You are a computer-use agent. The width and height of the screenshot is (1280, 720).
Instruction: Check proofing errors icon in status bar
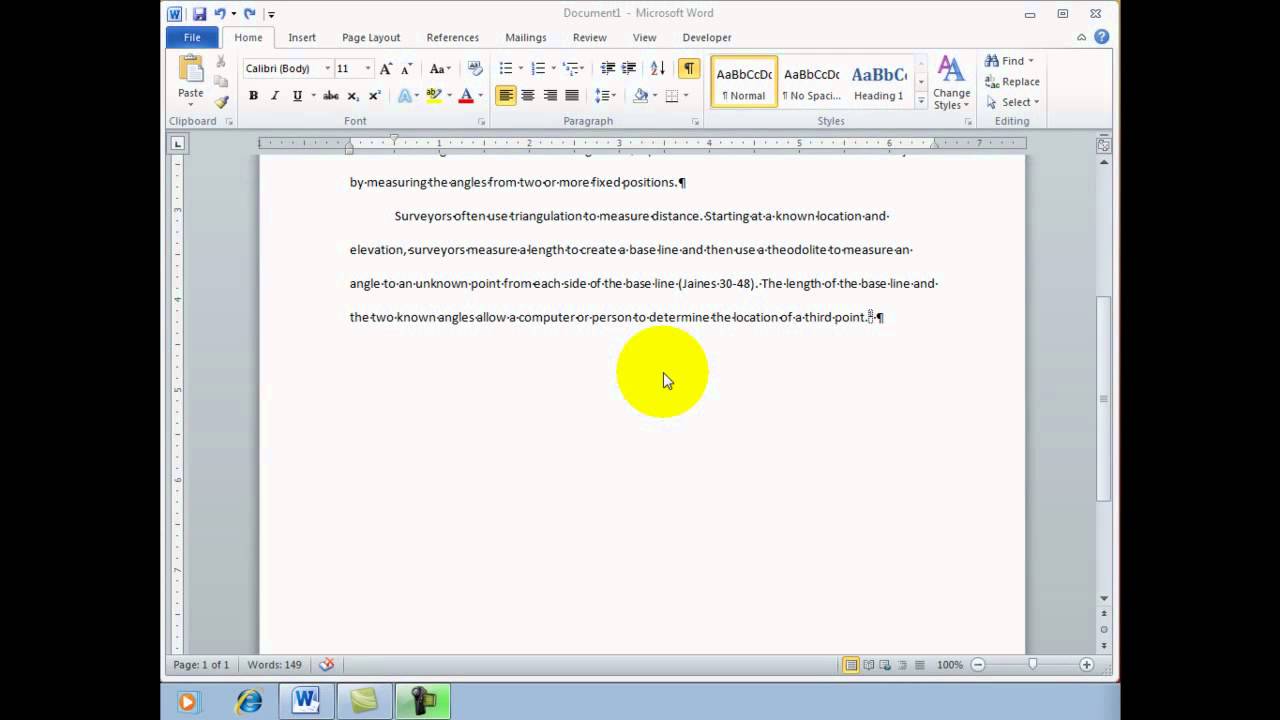[x=326, y=665]
